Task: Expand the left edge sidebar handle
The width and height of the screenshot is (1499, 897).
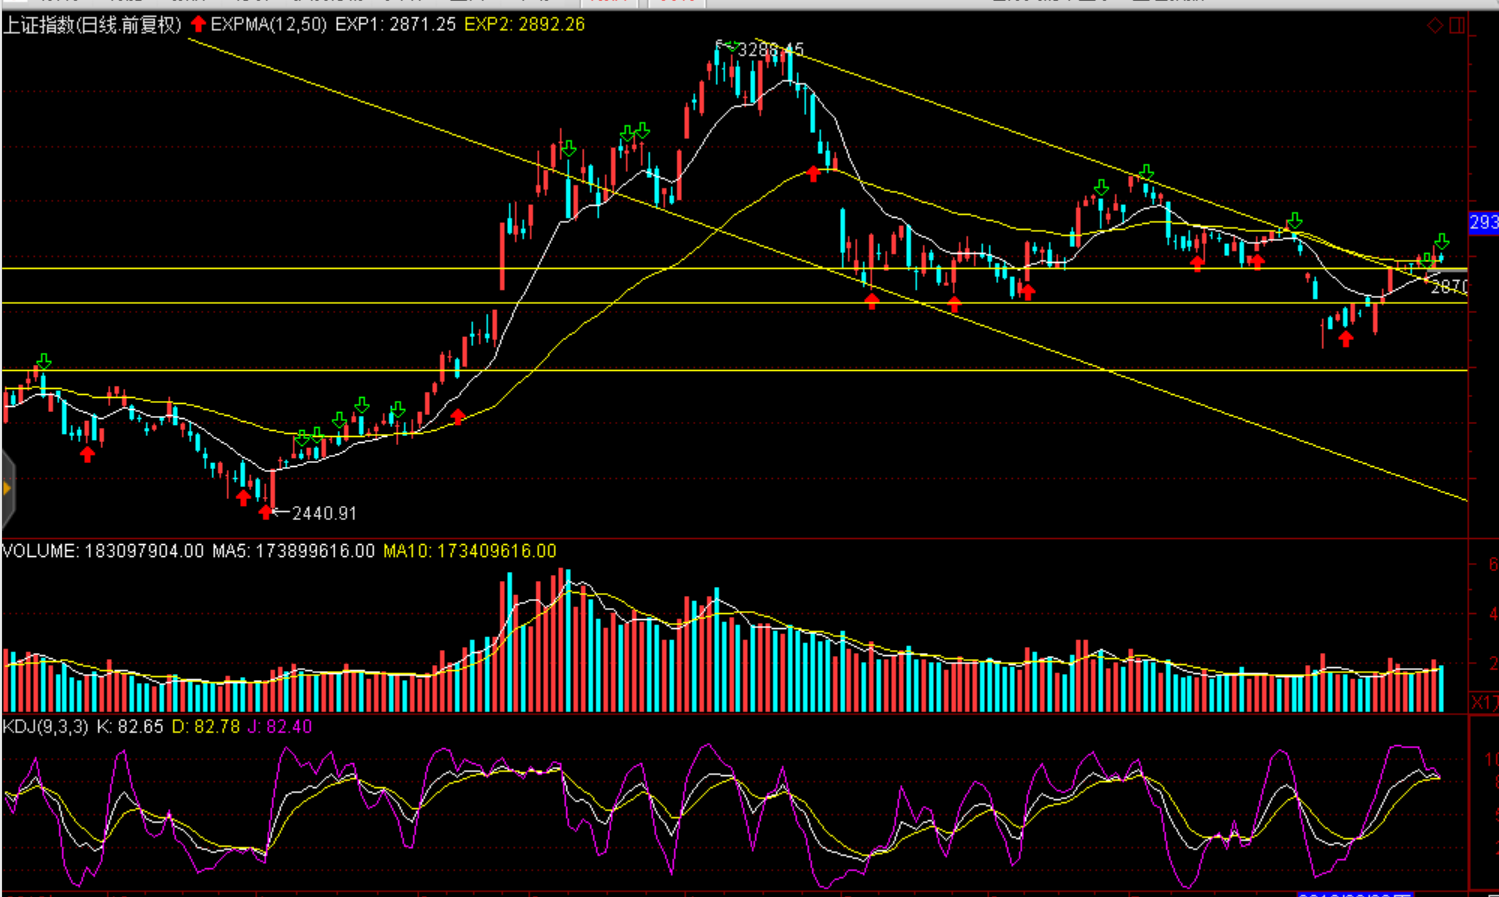Action: tap(7, 489)
